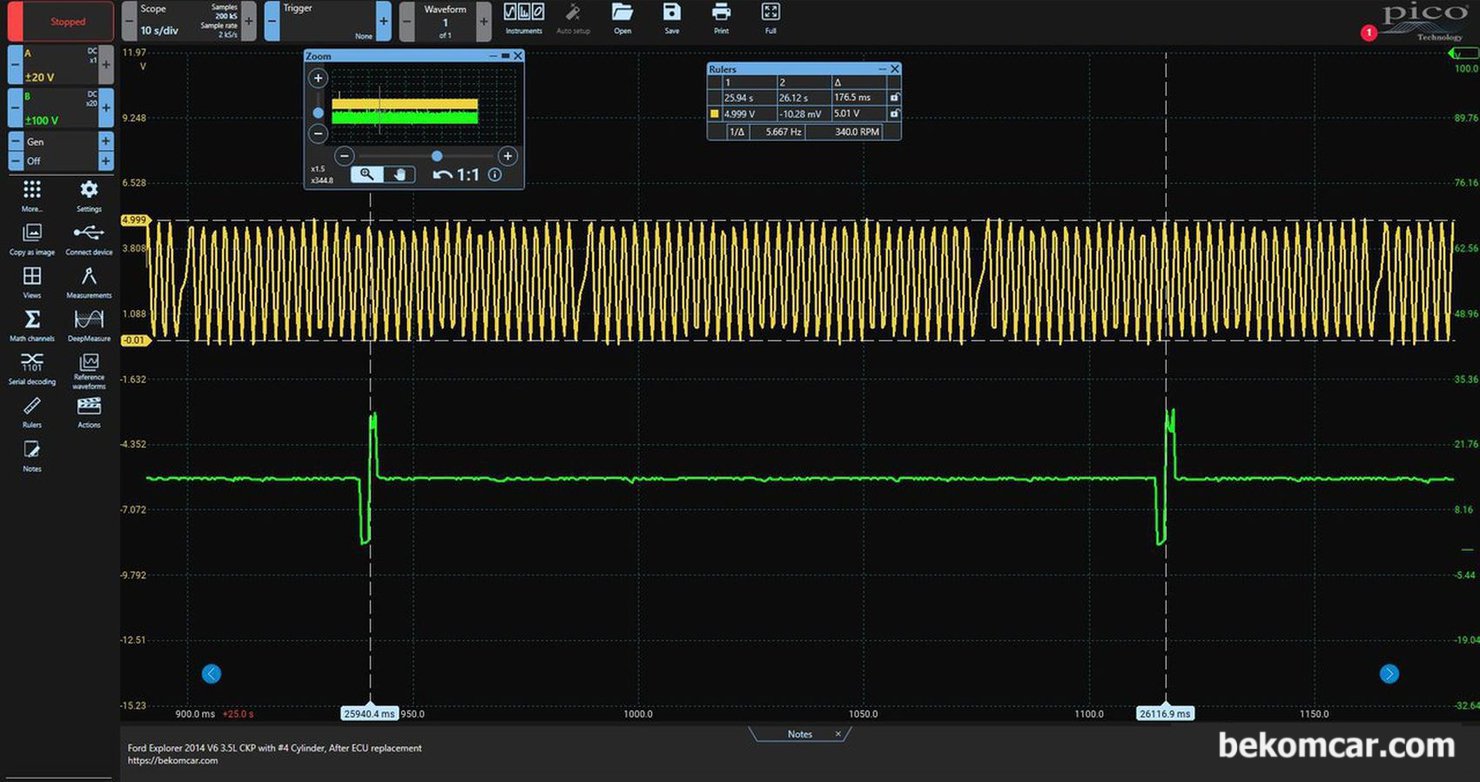Open Channel B ±100 V options
Screen dimensions: 1480x782
pyautogui.click(x=61, y=108)
